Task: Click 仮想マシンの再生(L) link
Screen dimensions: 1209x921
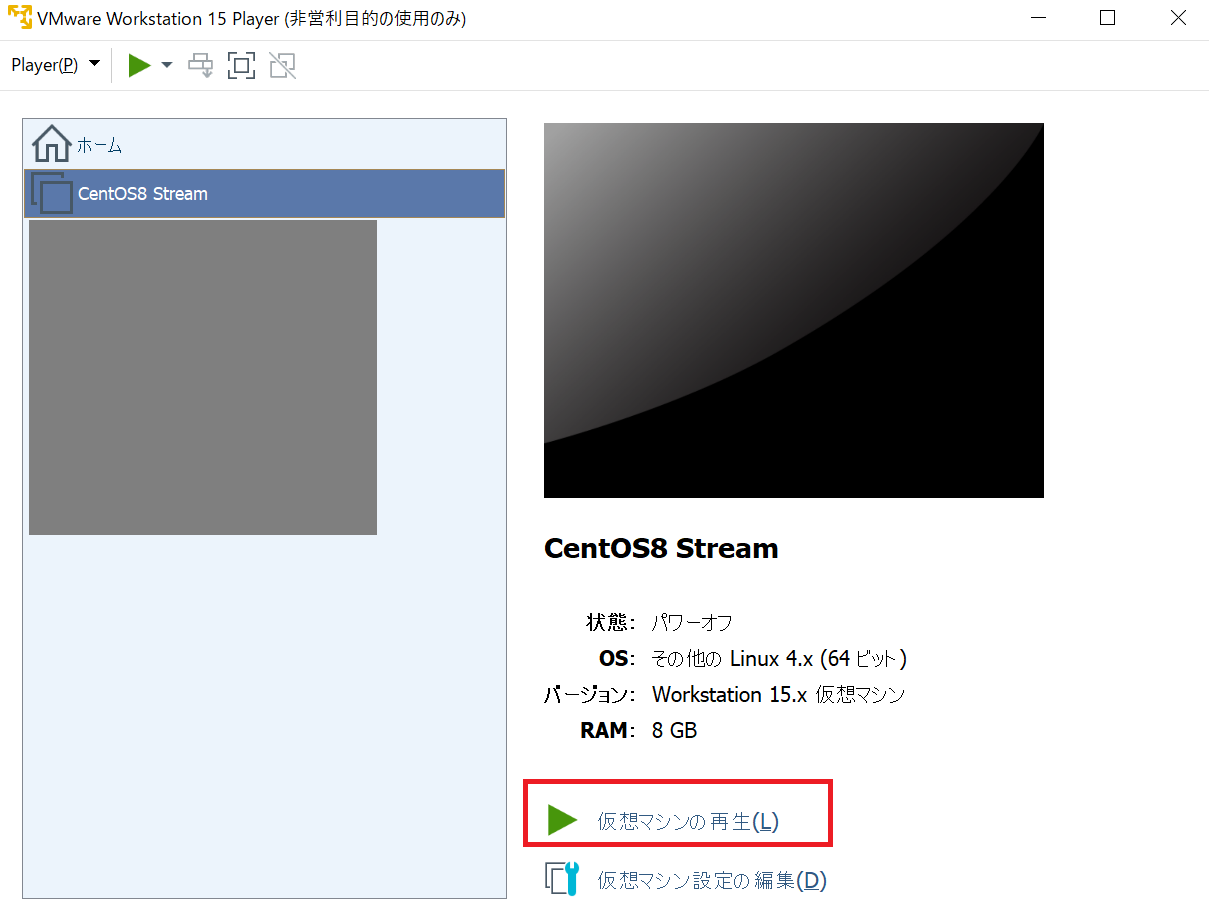Action: [688, 822]
